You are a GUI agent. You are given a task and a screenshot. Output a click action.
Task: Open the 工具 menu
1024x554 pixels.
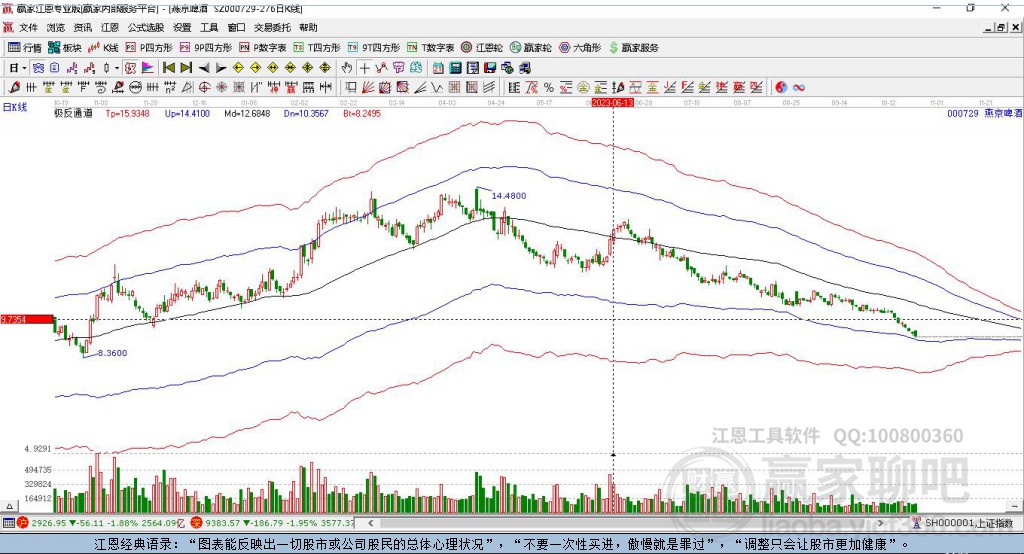[209, 27]
